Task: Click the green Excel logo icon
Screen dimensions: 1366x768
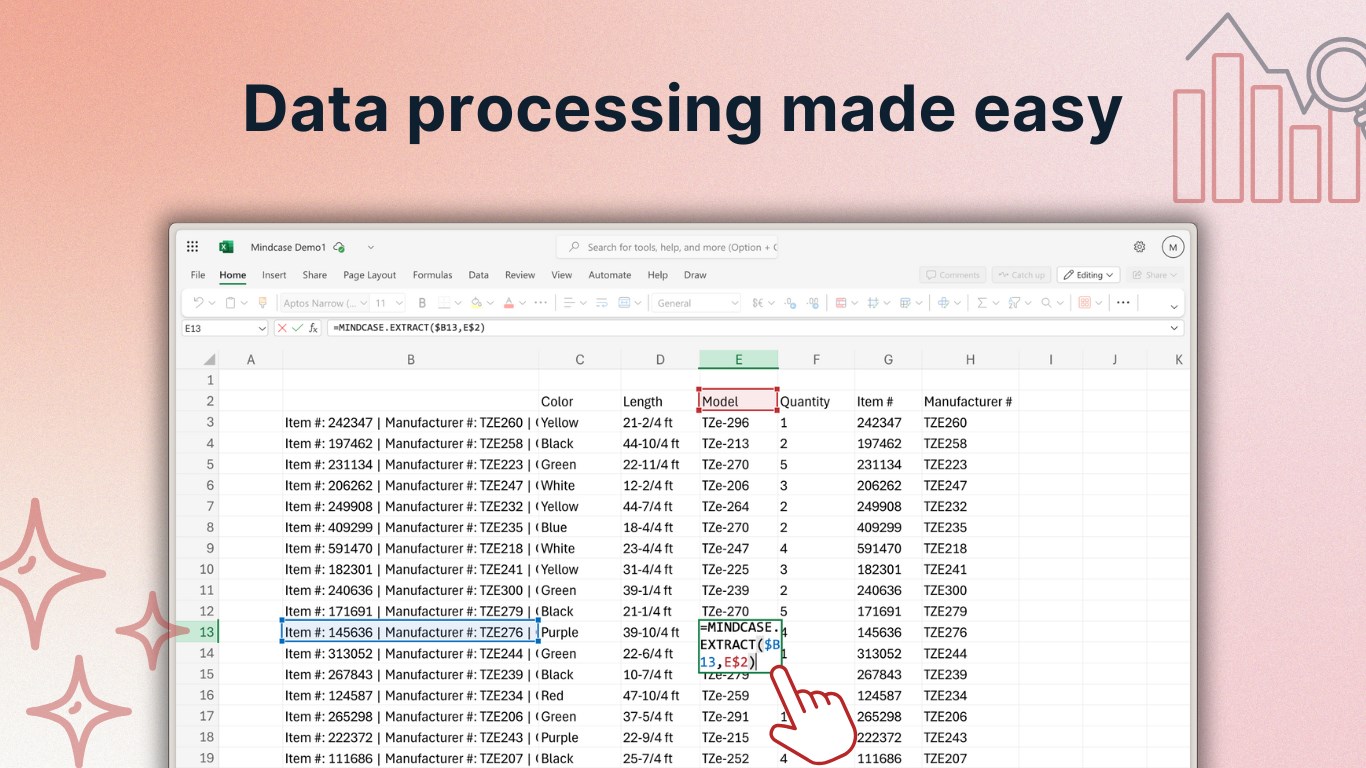Action: [x=226, y=247]
